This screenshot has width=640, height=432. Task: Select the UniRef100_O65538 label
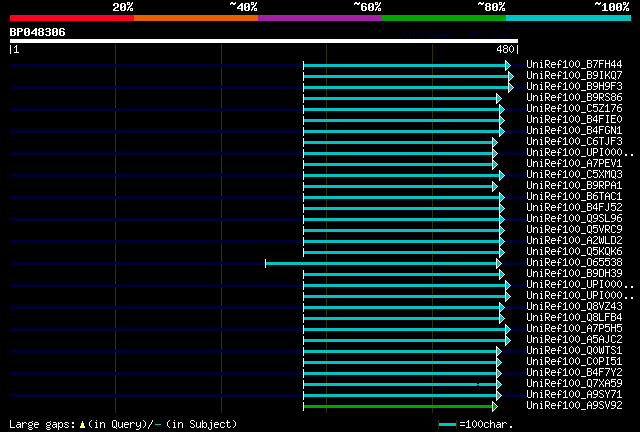pyautogui.click(x=574, y=263)
